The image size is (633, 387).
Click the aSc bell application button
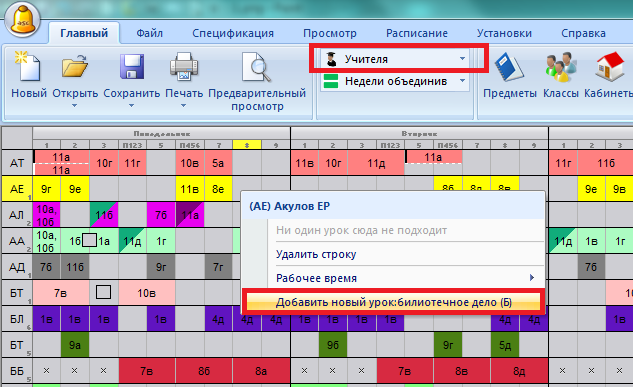pyautogui.click(x=23, y=19)
